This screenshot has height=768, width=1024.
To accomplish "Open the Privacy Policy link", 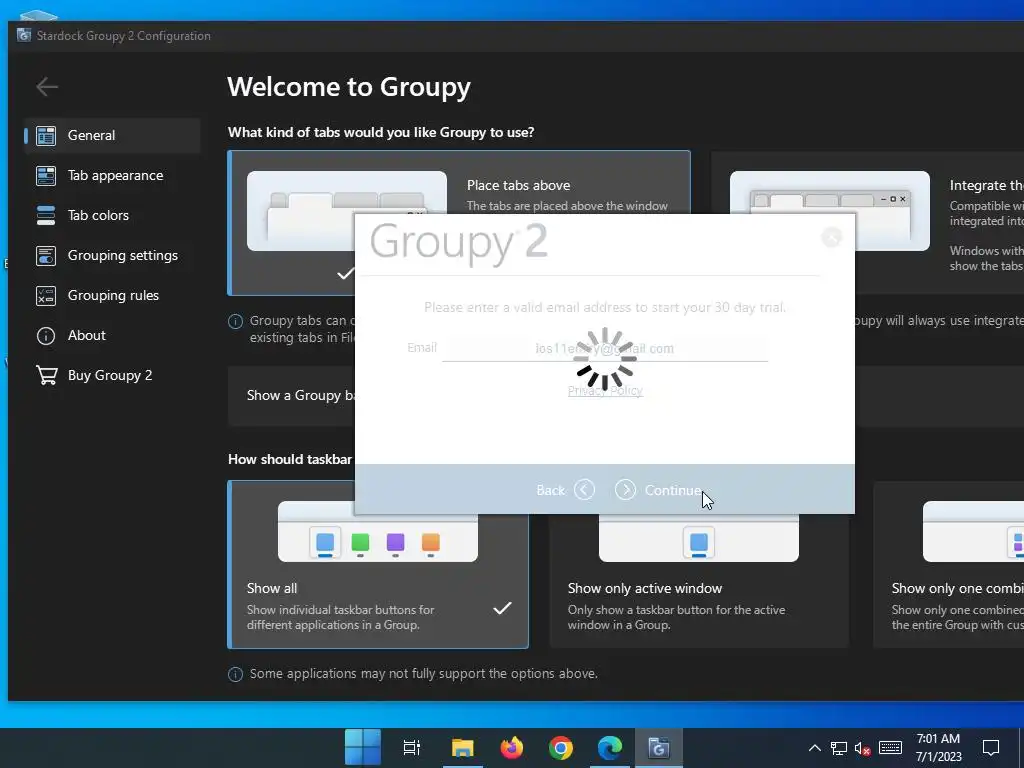I will pos(605,391).
